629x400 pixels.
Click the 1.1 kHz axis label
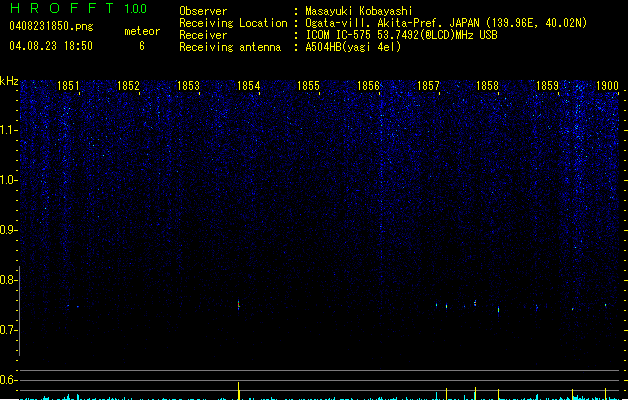point(8,130)
